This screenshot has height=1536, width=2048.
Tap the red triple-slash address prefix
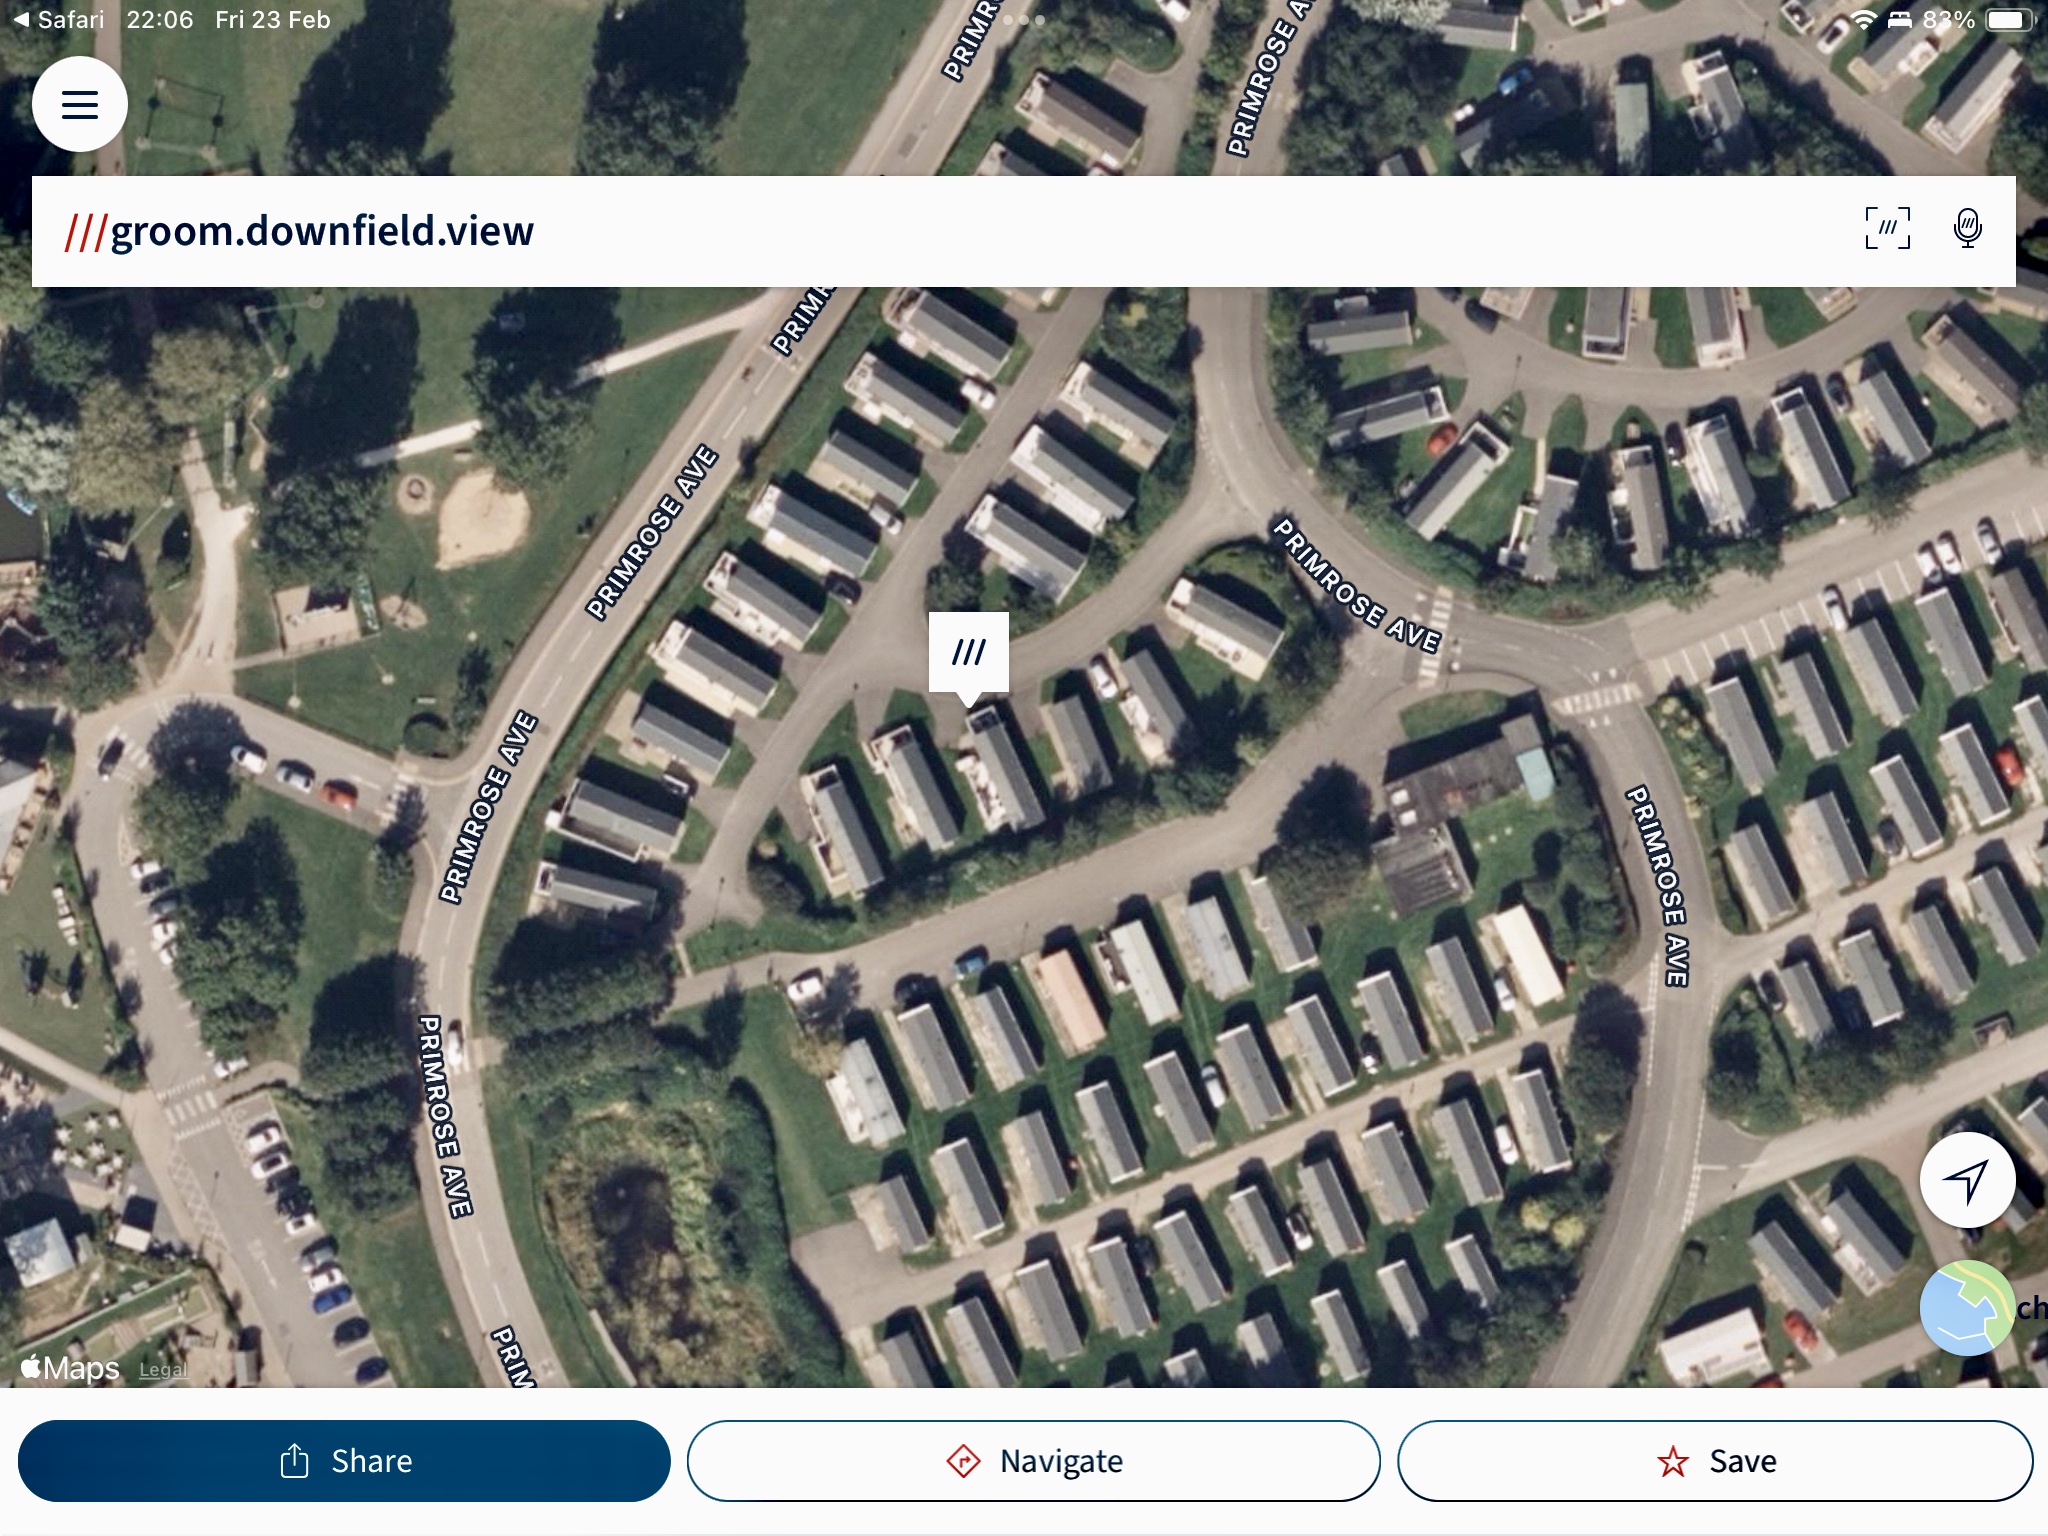(86, 231)
